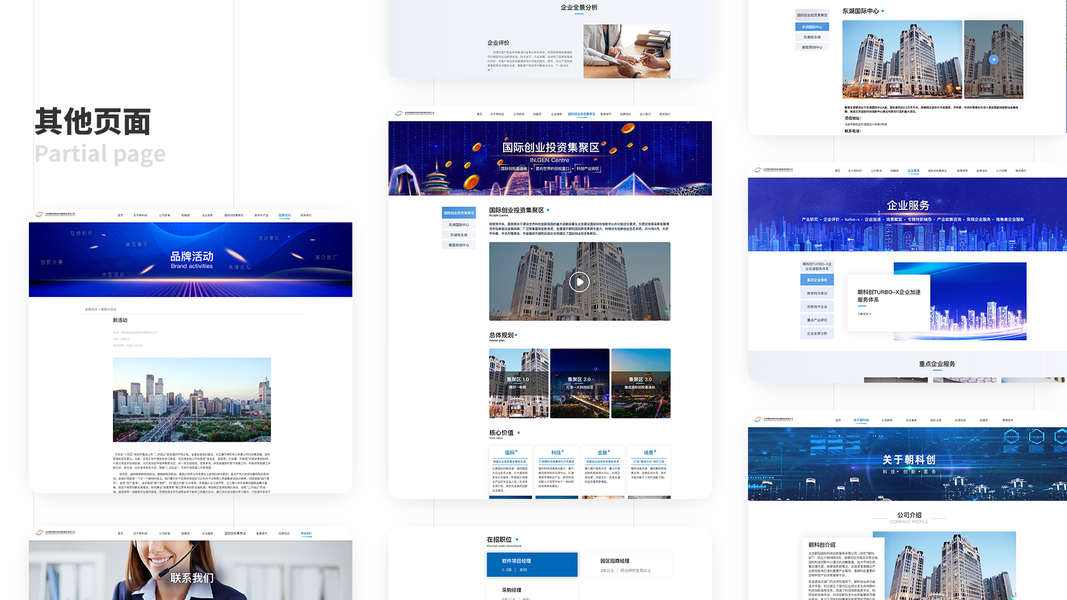1067x600 pixels.
Task: Open active 关于朝科创 nav item in bottom-right page
Action: [861, 420]
